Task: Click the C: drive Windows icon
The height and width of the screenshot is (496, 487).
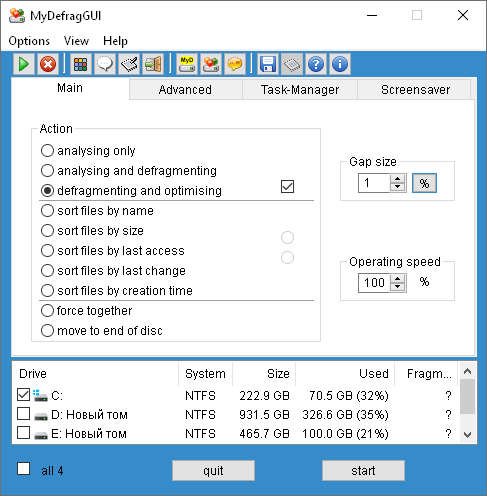Action: (40, 395)
